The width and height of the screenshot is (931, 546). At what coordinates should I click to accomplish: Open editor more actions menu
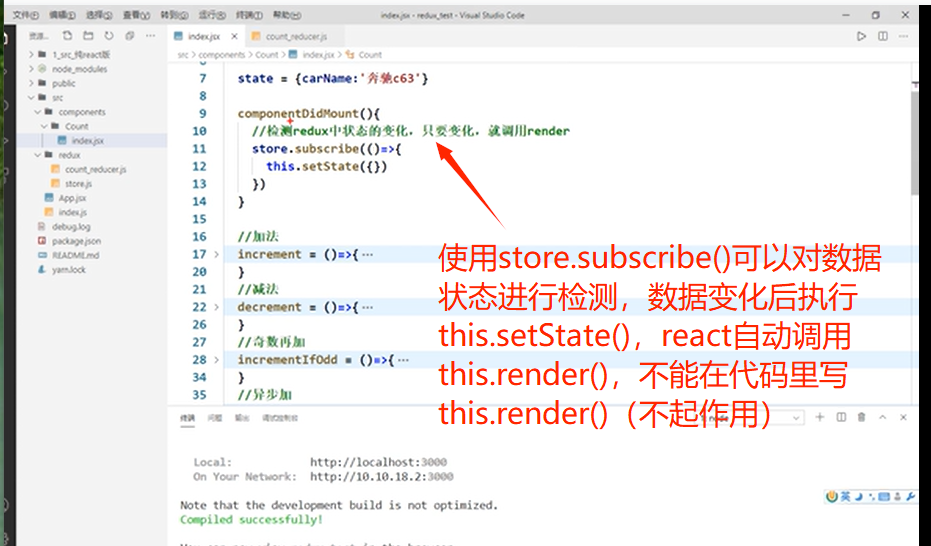[903, 36]
